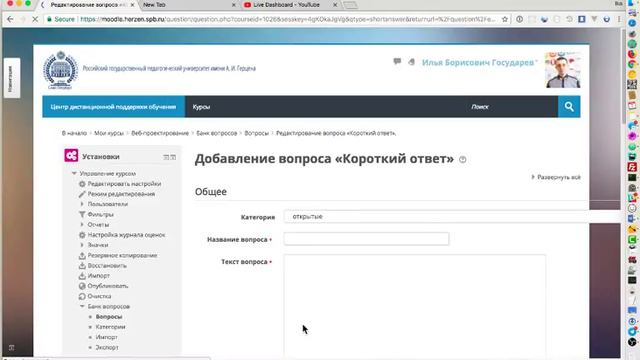
Task: Click the Вопросы item under Банк вопросов
Action: click(x=109, y=317)
